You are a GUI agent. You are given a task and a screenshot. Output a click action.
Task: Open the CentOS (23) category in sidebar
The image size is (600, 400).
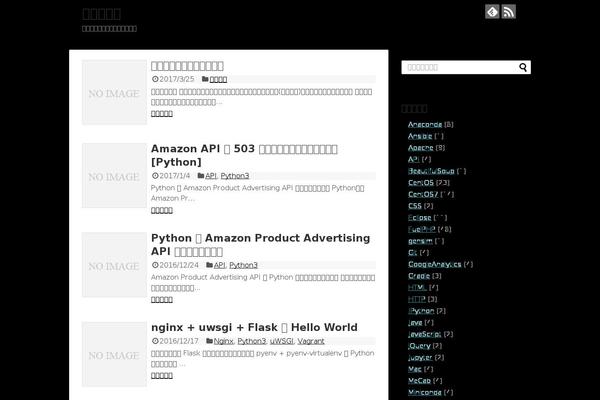421,183
